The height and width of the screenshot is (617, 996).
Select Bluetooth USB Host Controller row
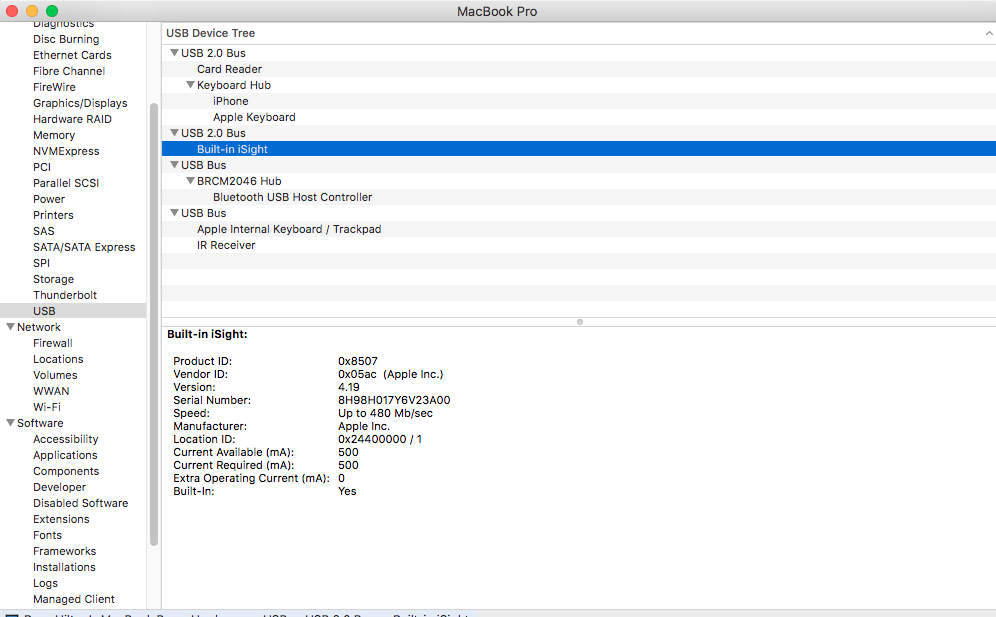tap(579, 197)
